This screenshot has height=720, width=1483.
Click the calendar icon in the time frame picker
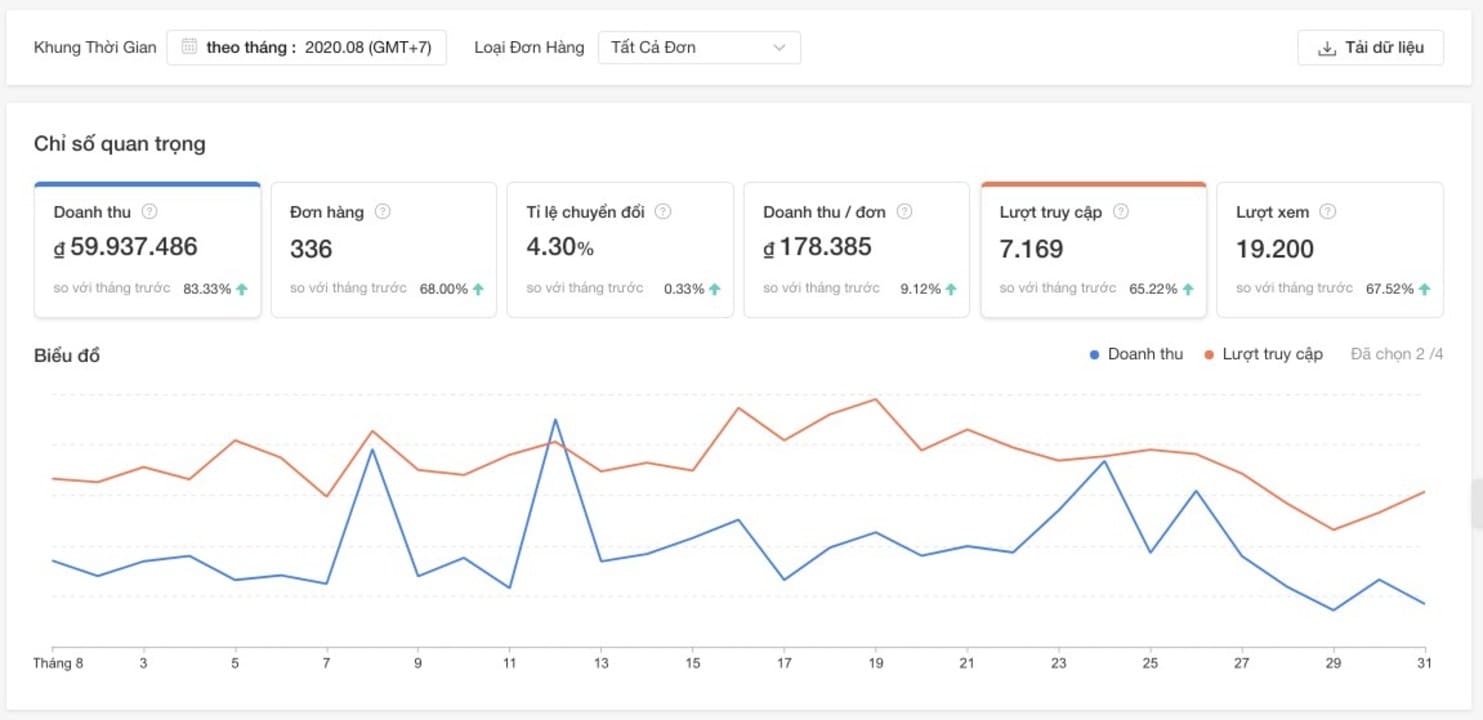189,47
